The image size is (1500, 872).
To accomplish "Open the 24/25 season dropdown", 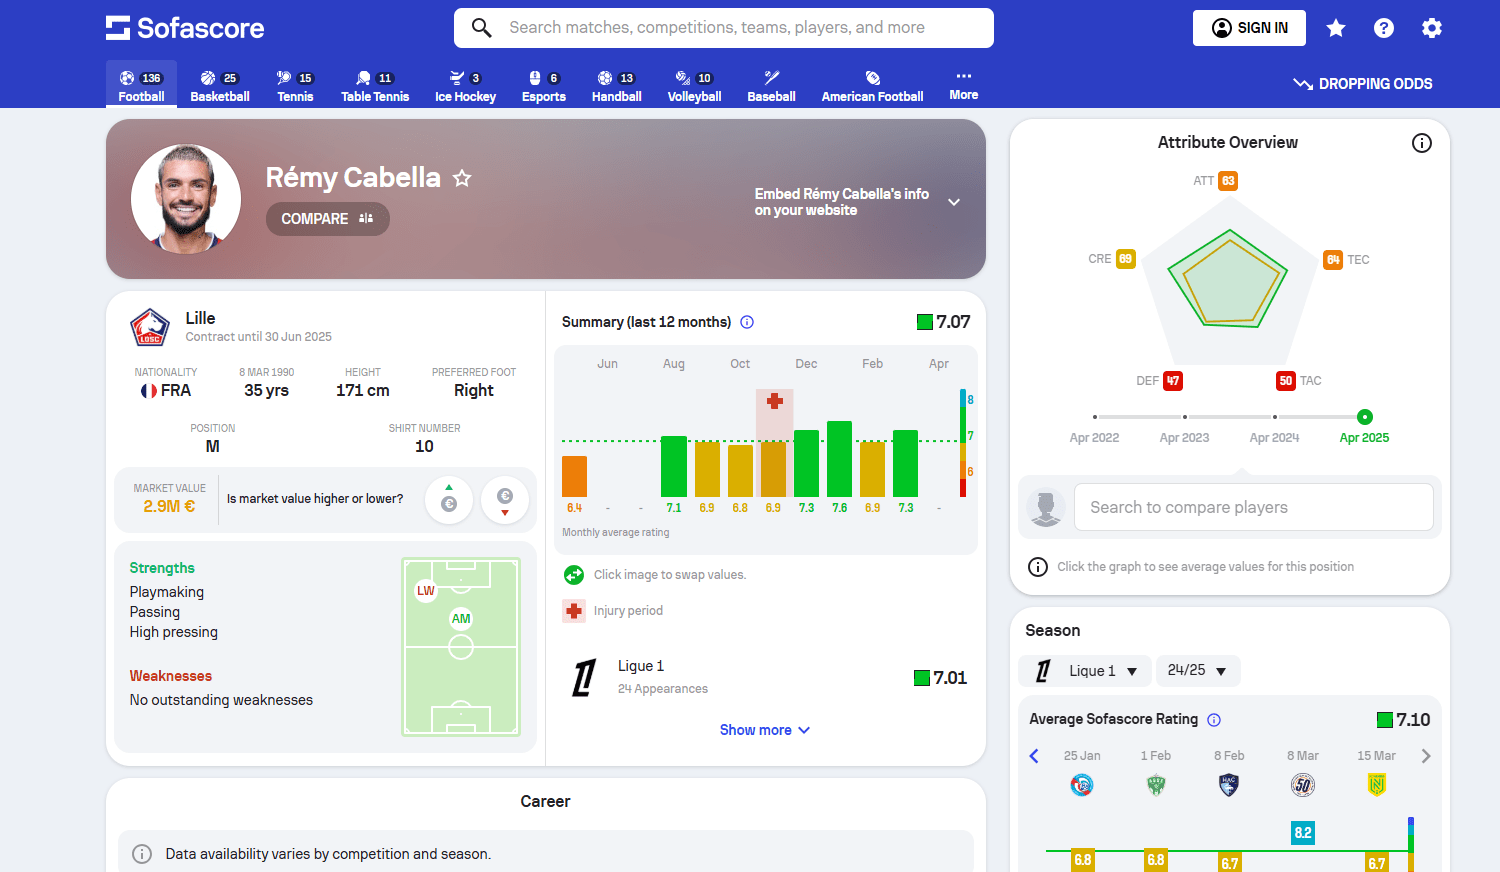I will pos(1197,671).
